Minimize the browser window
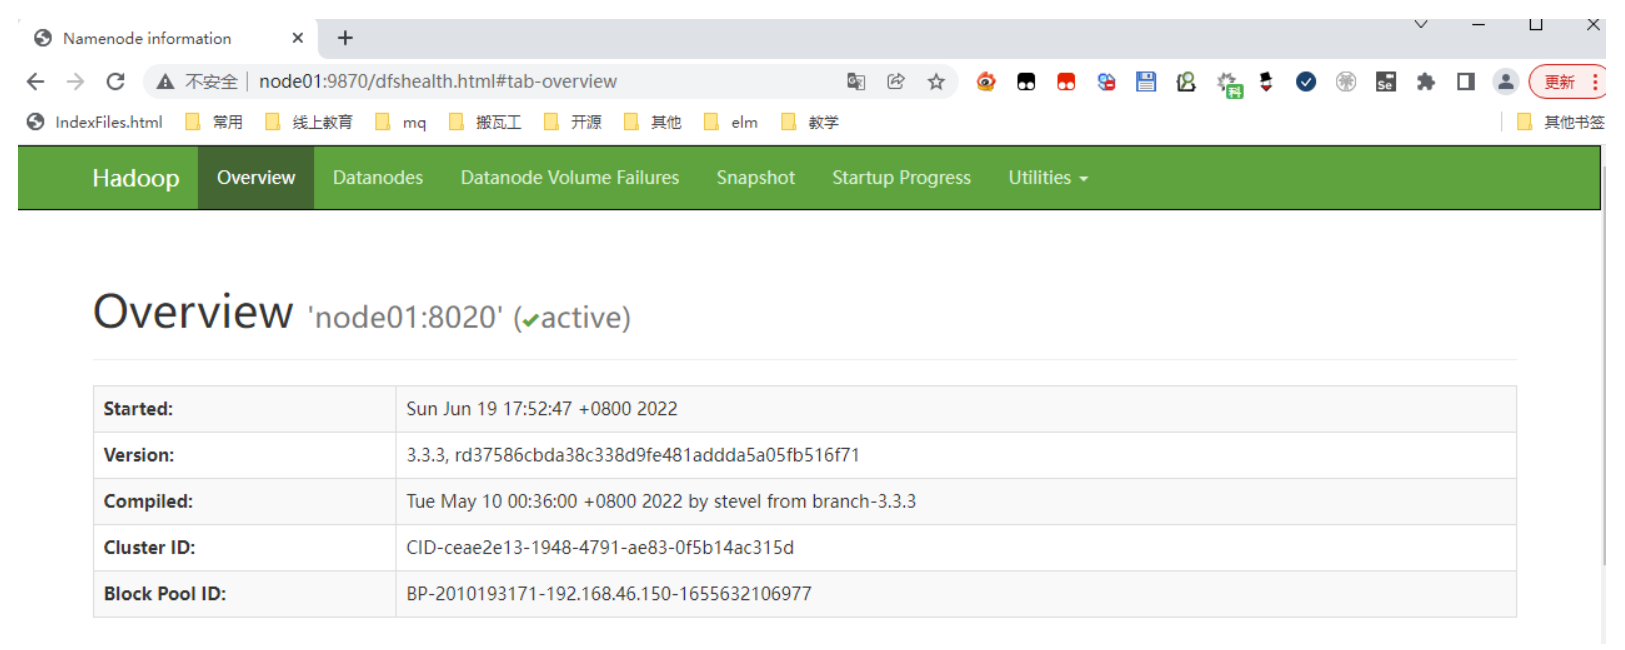1625x650 pixels. (1478, 24)
